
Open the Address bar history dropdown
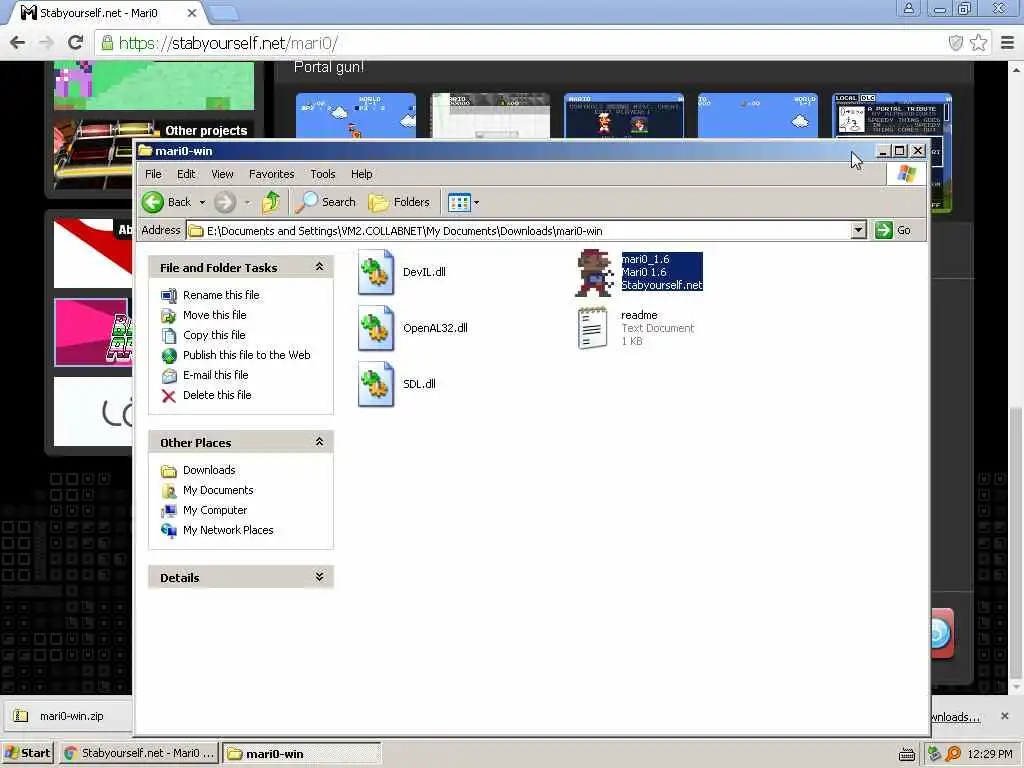[858, 230]
